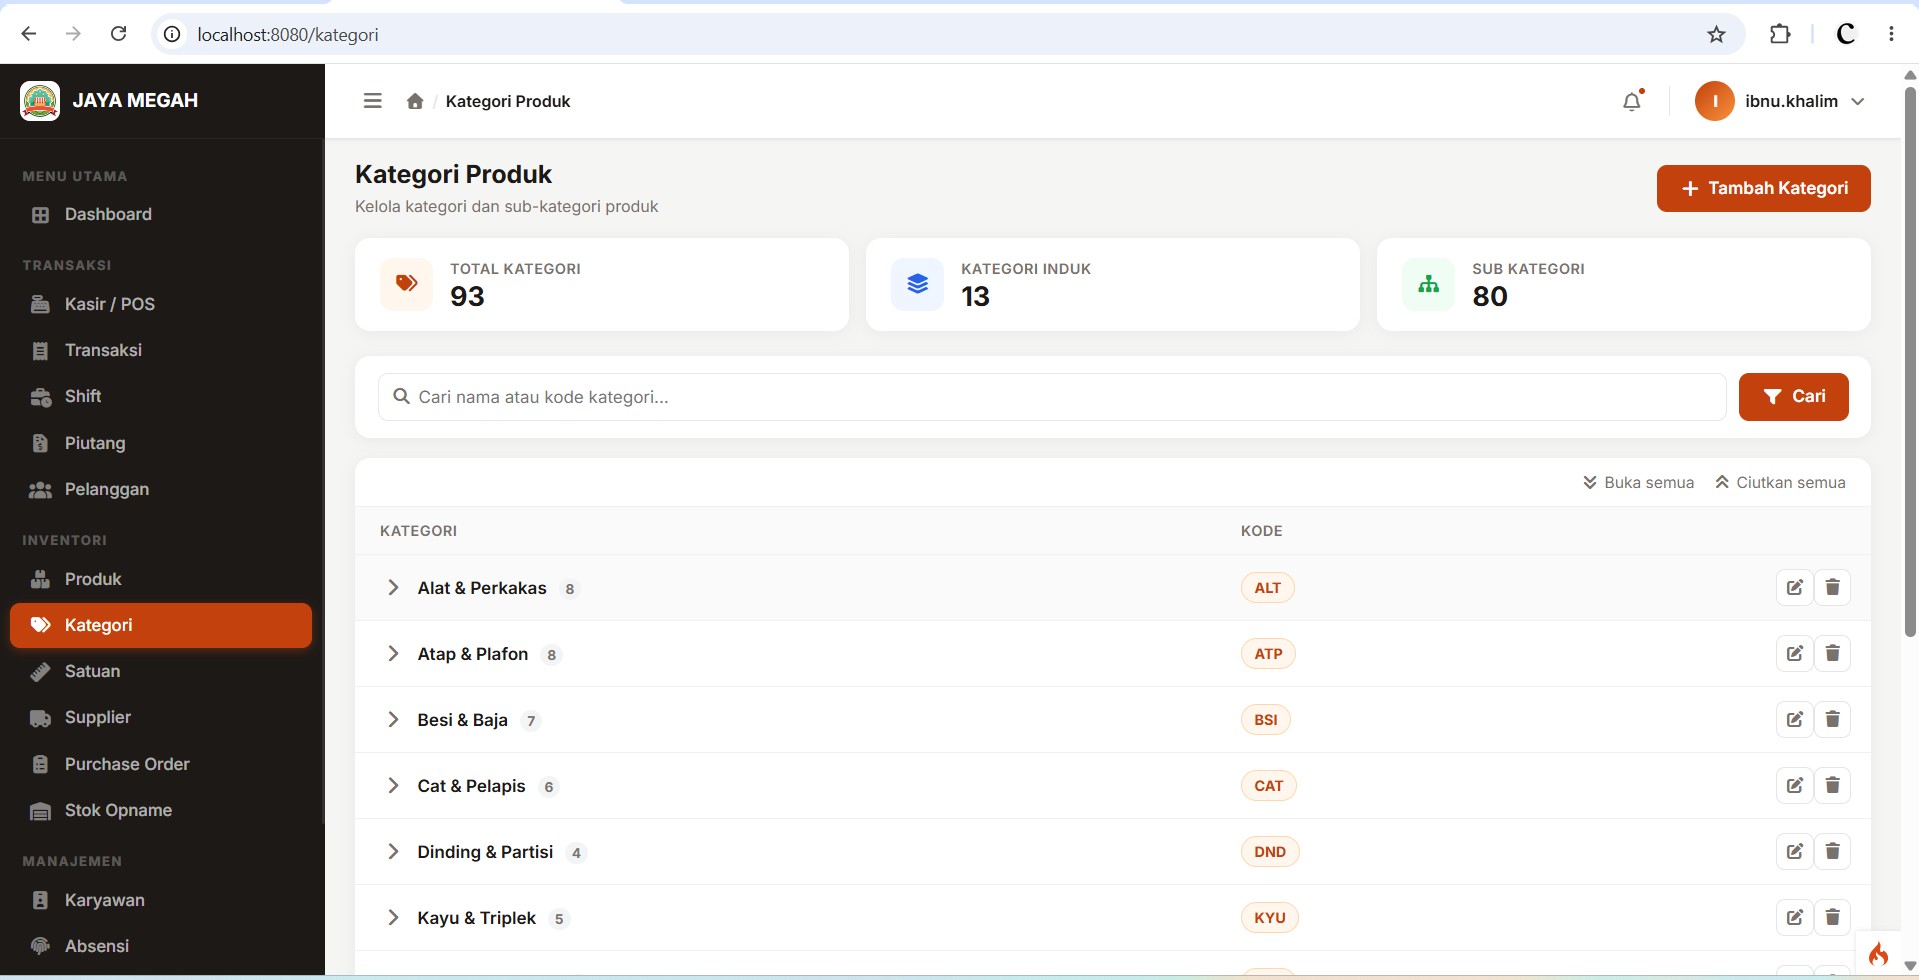
Task: Click Buka semua to expand all
Action: (1638, 482)
